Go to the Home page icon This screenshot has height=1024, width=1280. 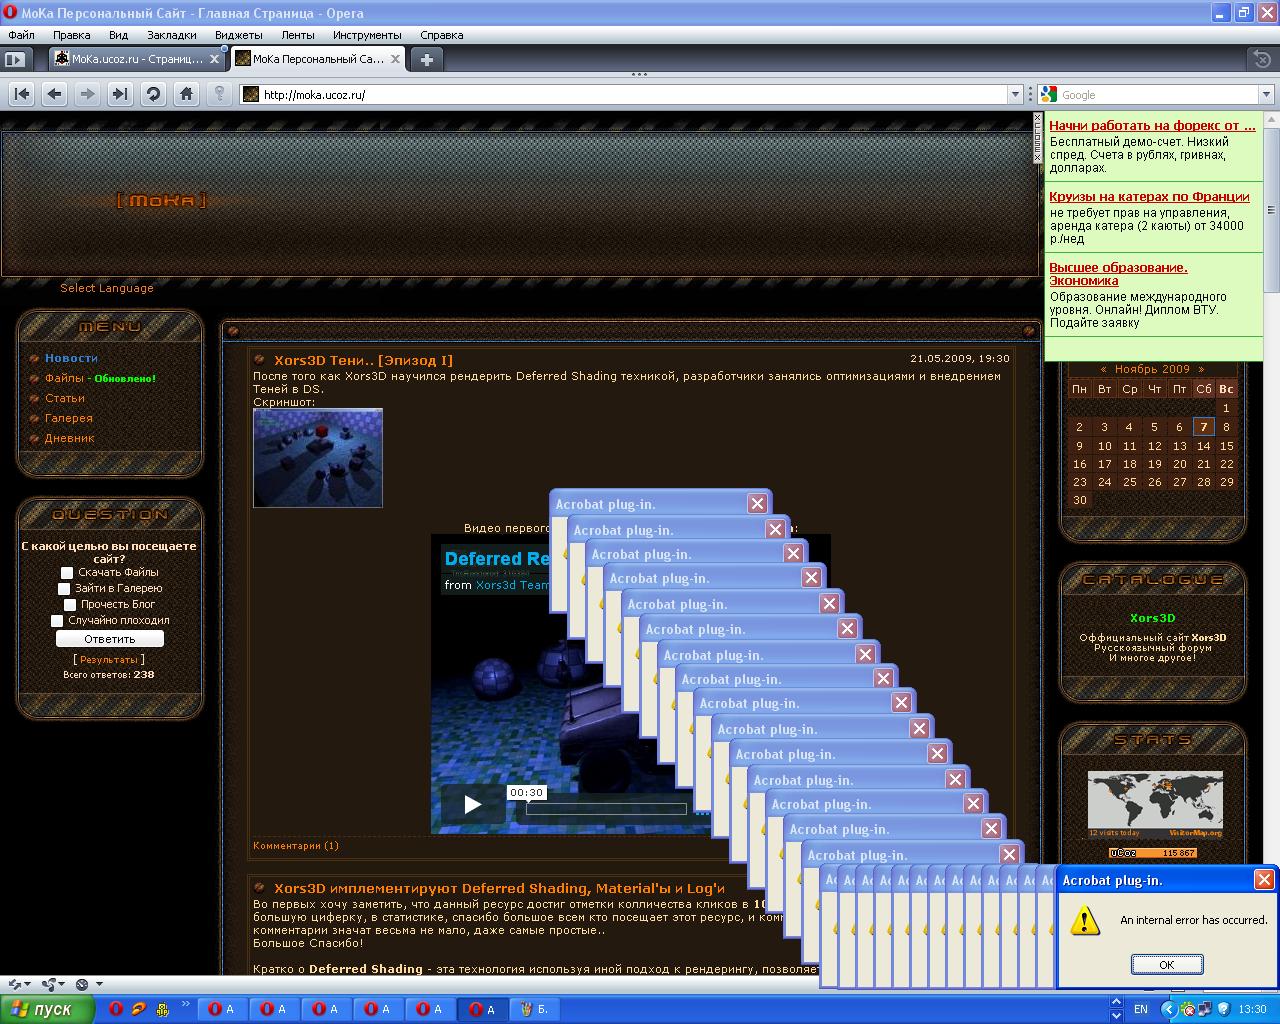(186, 94)
